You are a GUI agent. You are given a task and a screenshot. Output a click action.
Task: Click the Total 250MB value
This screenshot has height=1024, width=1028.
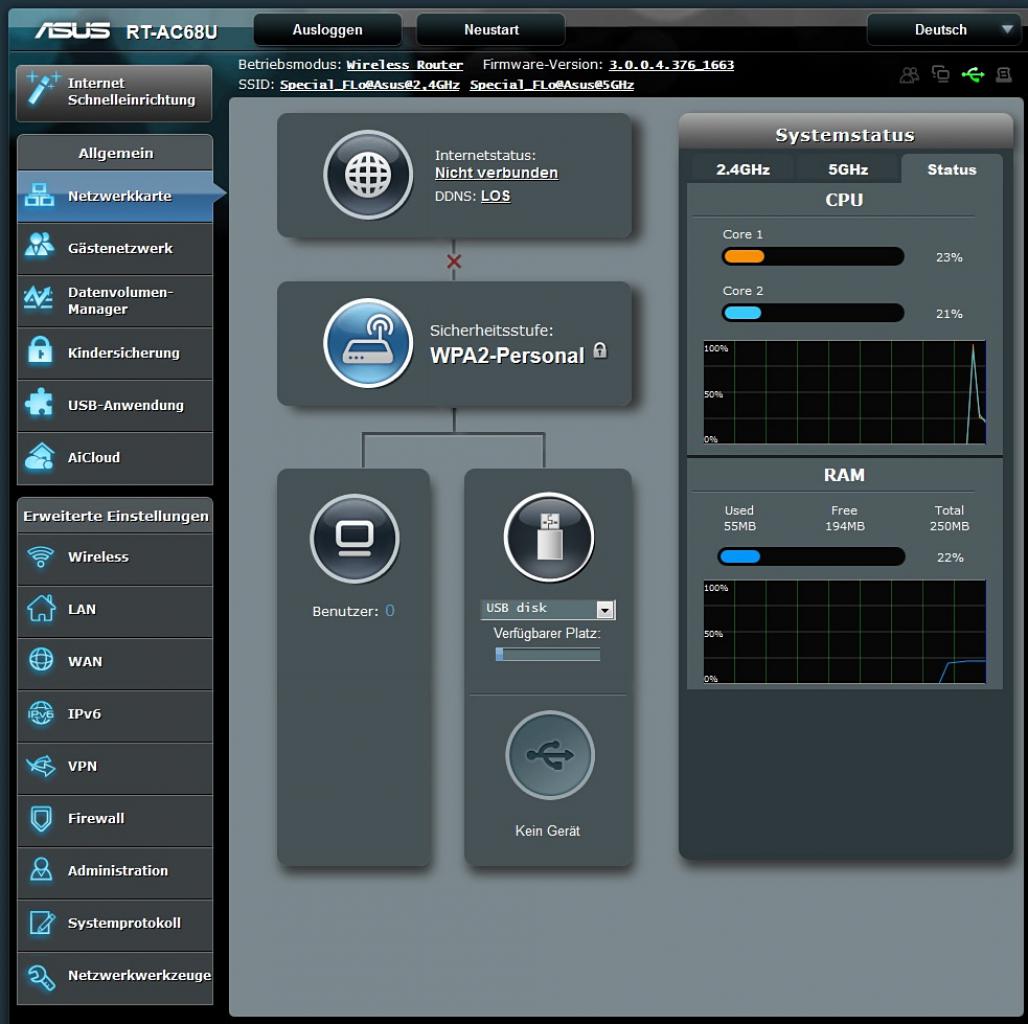point(949,526)
